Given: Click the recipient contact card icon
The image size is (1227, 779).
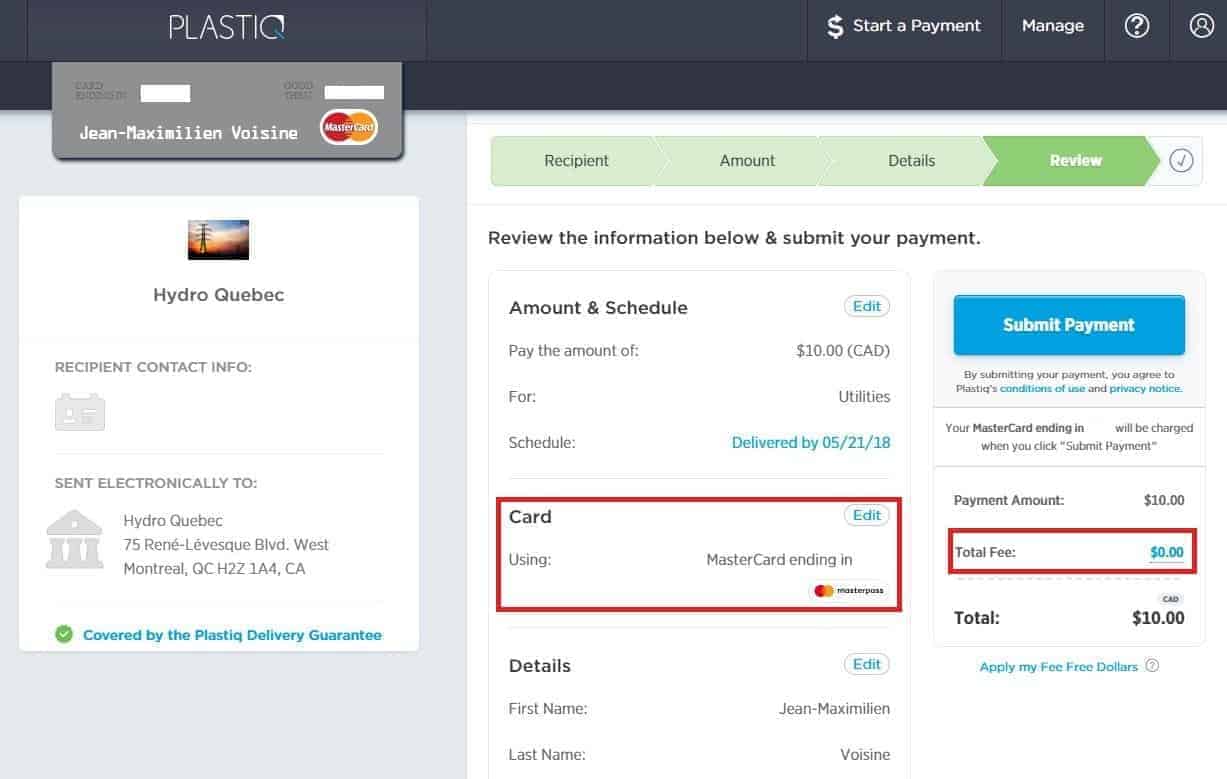Looking at the screenshot, I should pyautogui.click(x=80, y=412).
